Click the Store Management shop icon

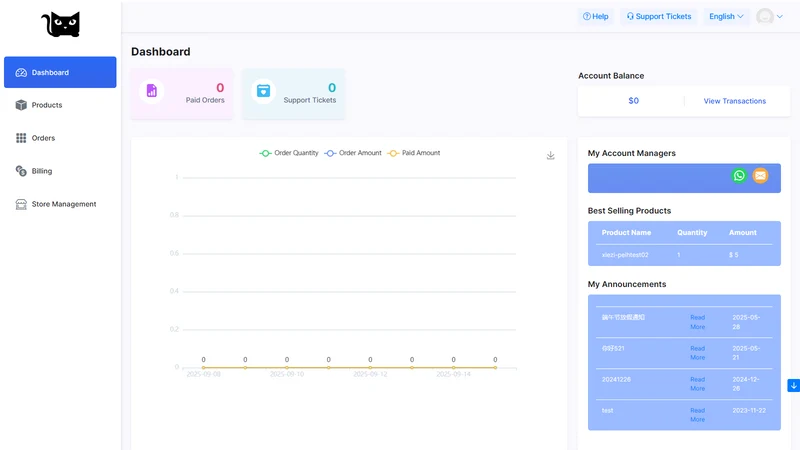(21, 204)
